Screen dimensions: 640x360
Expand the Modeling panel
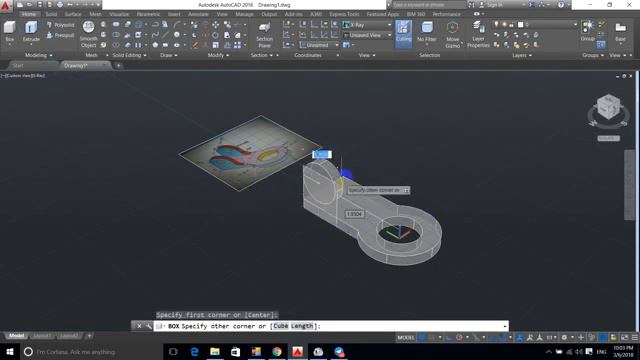[x=39, y=55]
